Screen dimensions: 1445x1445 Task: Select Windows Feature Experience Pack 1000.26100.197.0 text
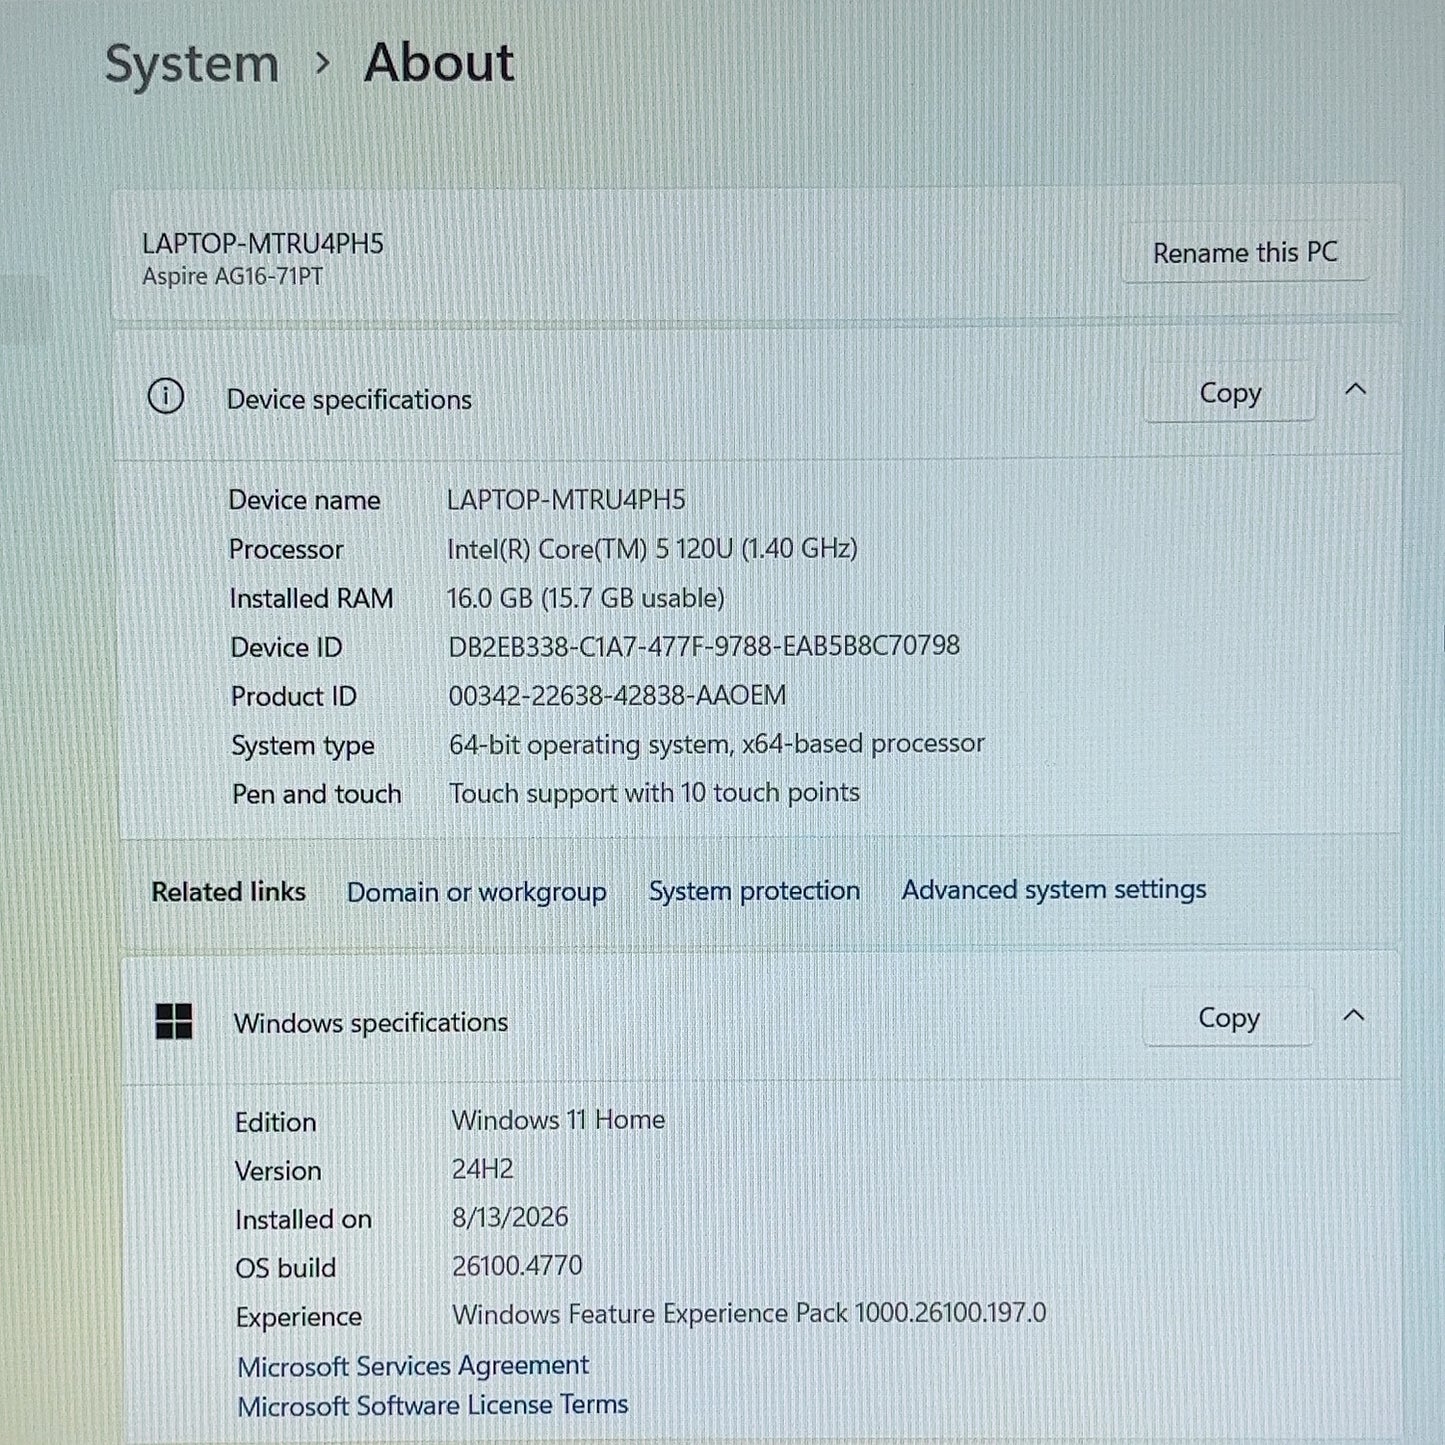coord(749,1314)
